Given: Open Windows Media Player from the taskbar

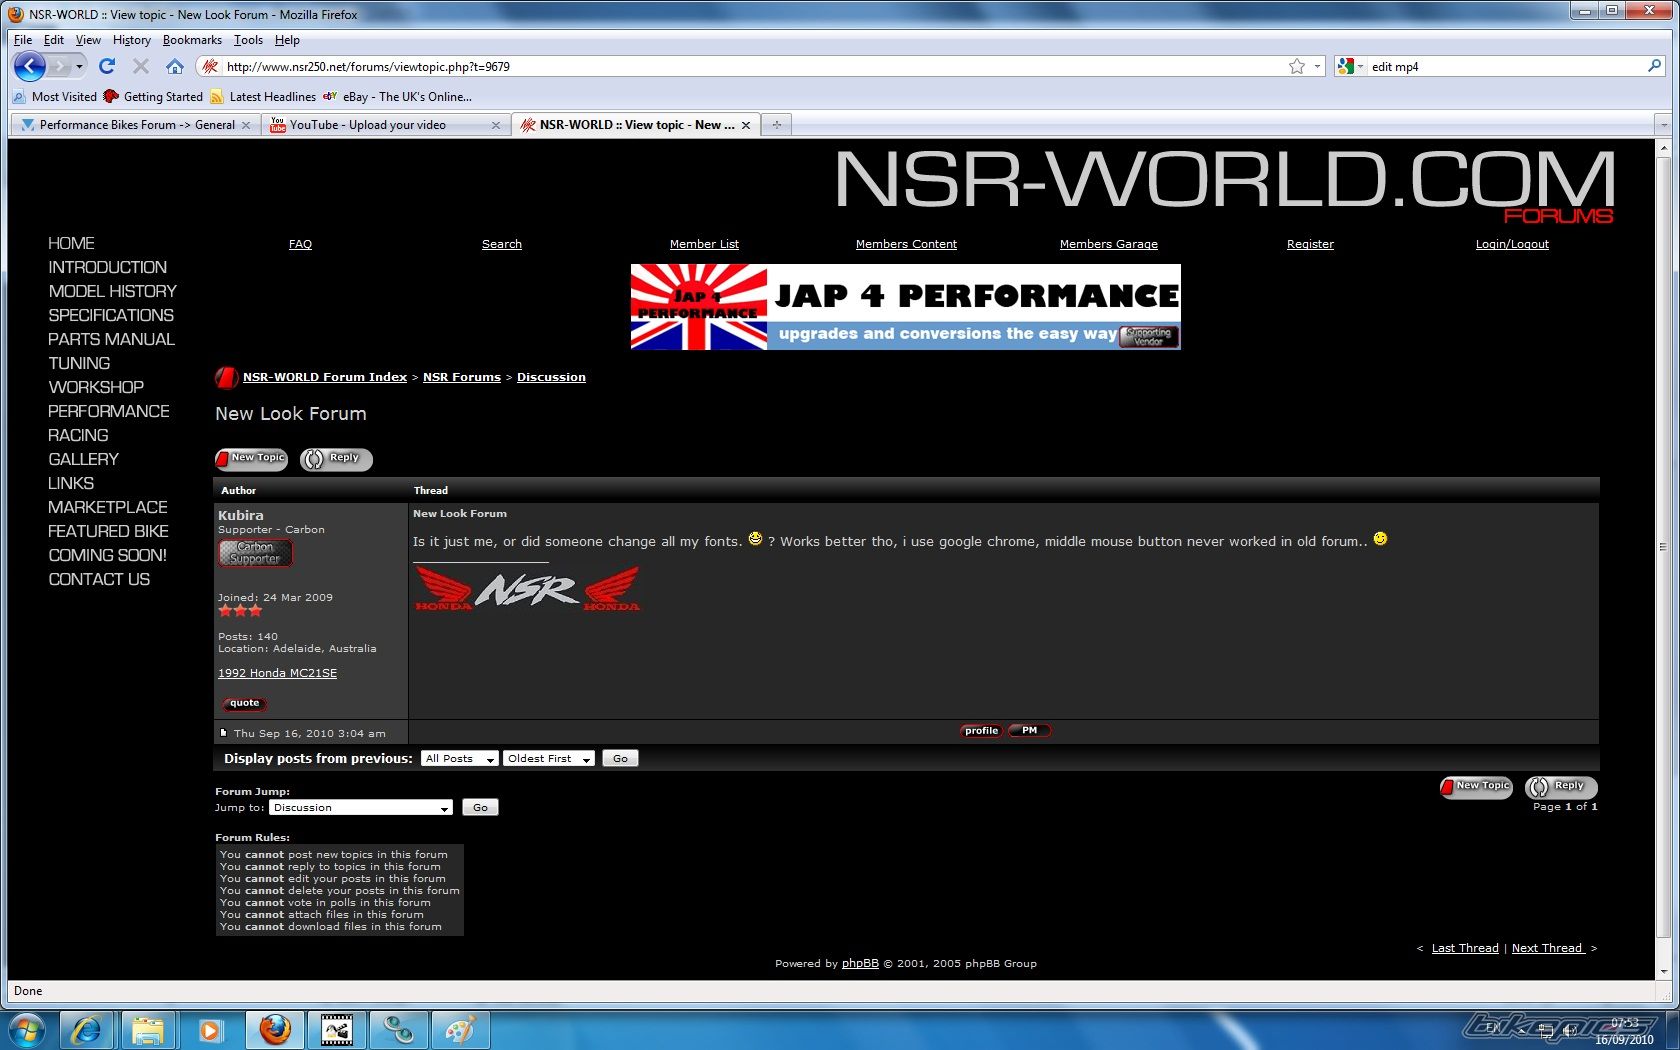Looking at the screenshot, I should [x=210, y=1029].
